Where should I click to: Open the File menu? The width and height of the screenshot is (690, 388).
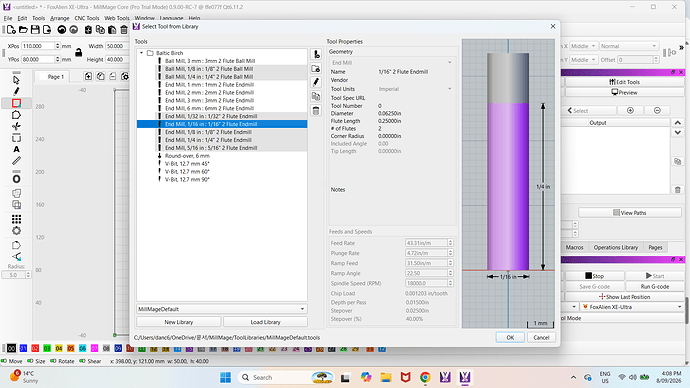[8, 18]
